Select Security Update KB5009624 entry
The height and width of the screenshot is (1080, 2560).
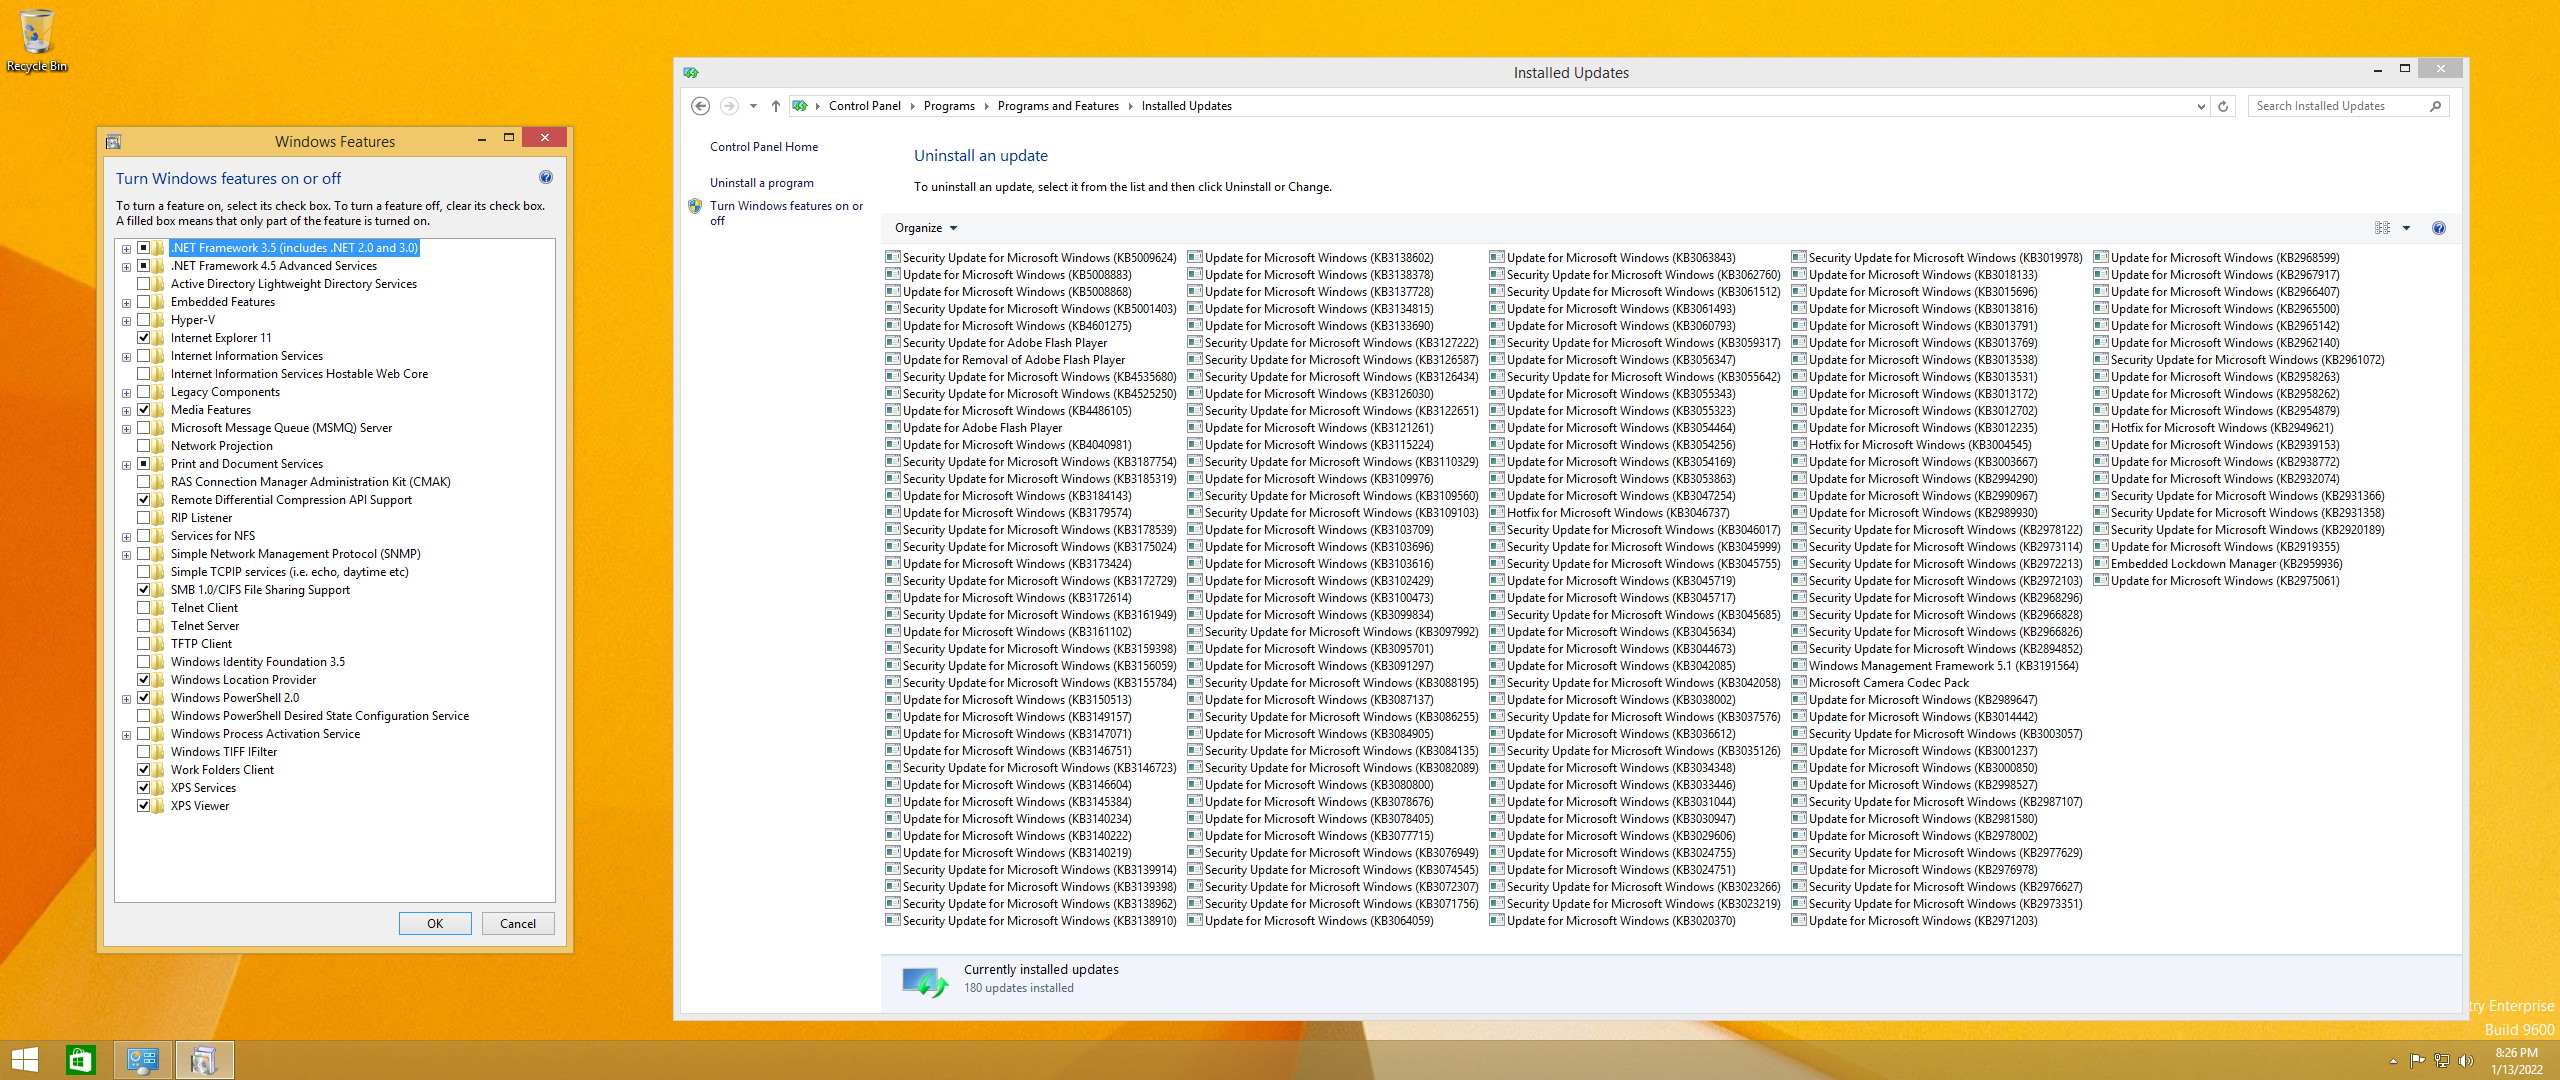click(1031, 258)
